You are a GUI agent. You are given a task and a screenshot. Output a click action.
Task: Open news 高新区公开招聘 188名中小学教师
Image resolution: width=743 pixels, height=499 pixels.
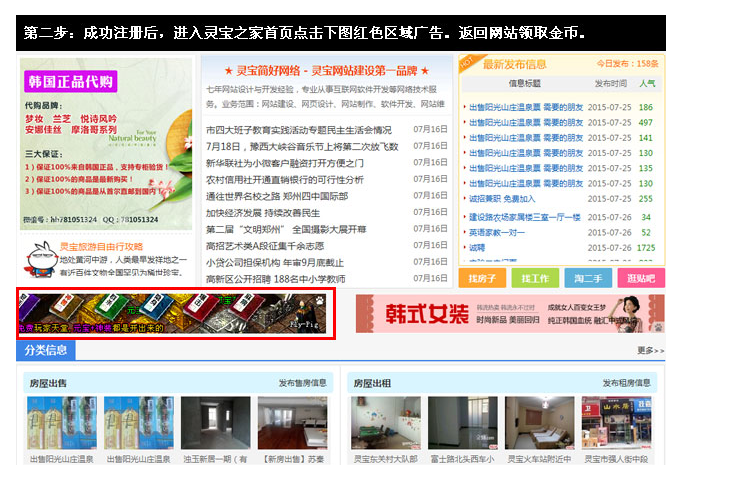(x=275, y=279)
